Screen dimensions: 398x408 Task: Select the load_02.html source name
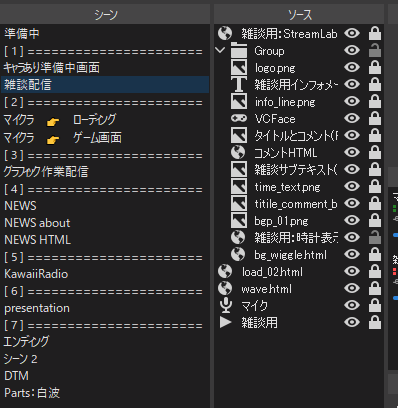tap(272, 272)
